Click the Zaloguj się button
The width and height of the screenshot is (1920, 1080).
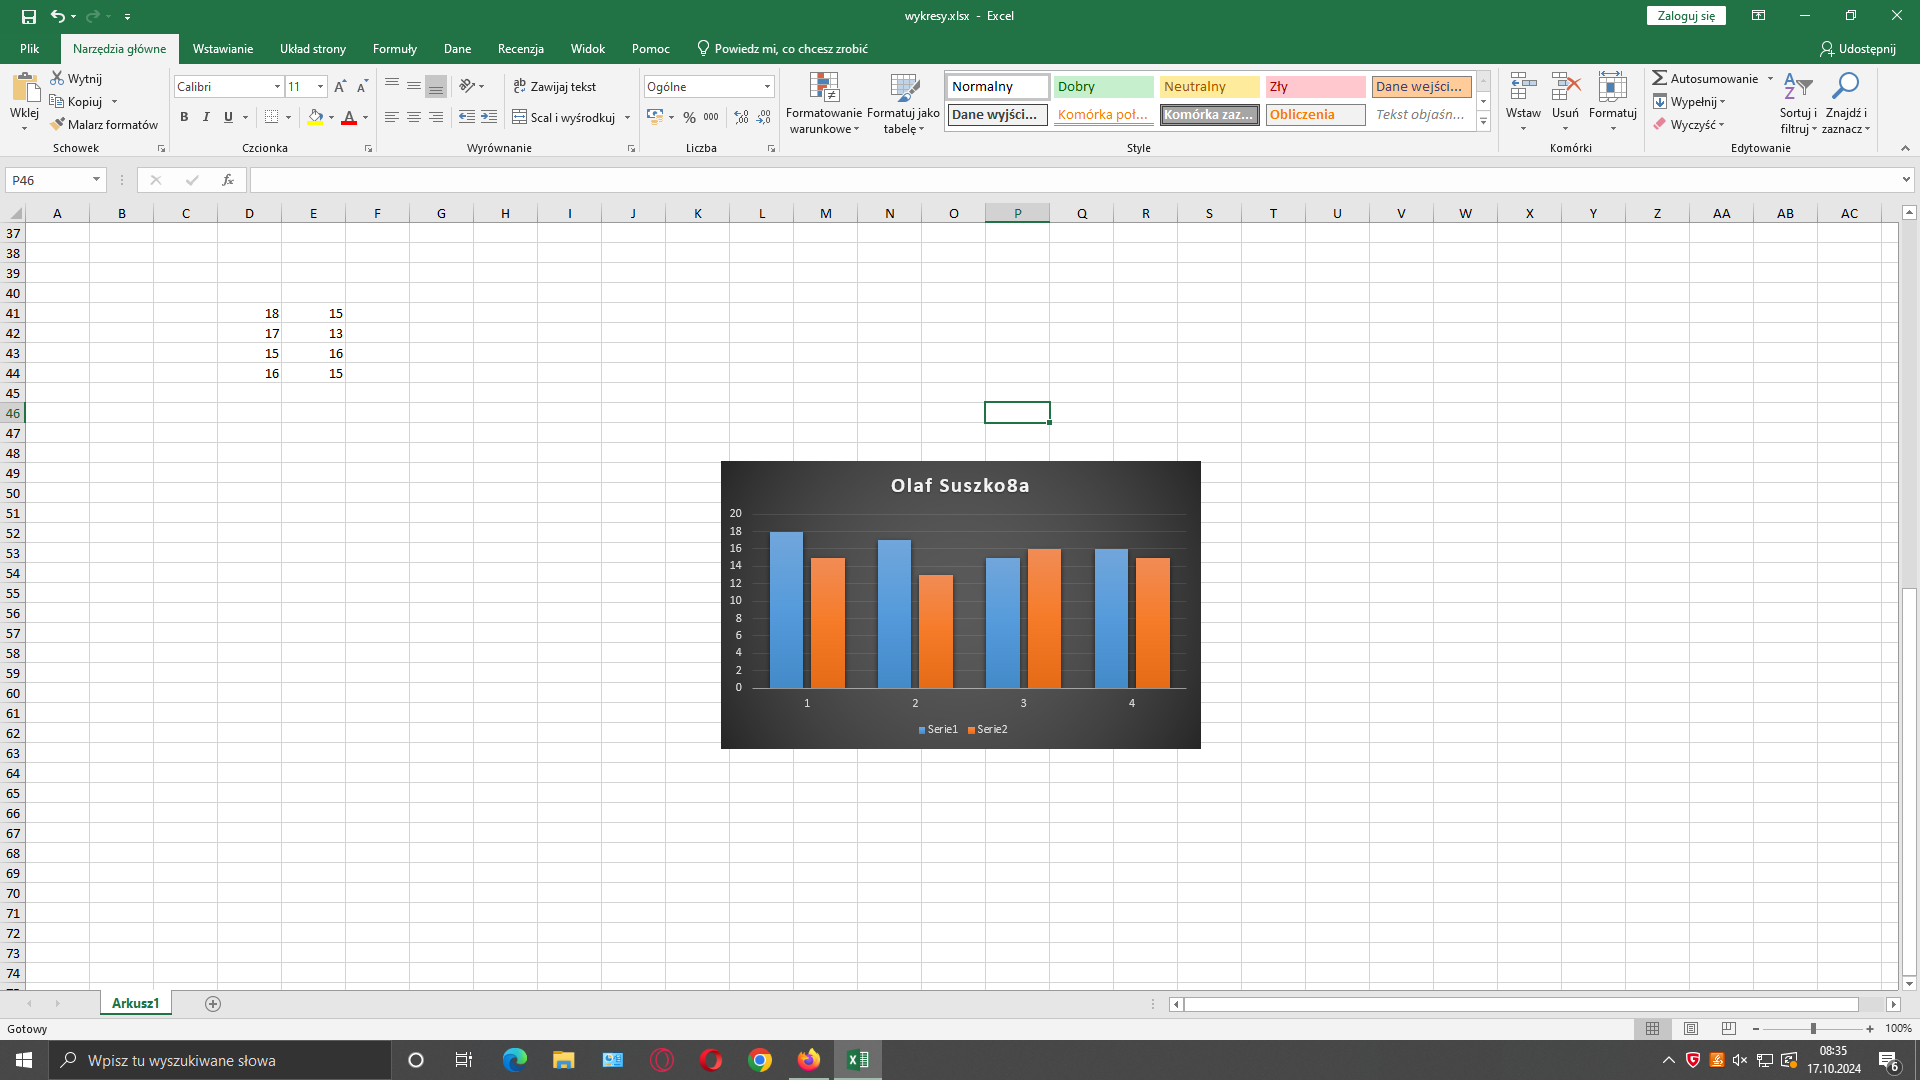[x=1685, y=16]
